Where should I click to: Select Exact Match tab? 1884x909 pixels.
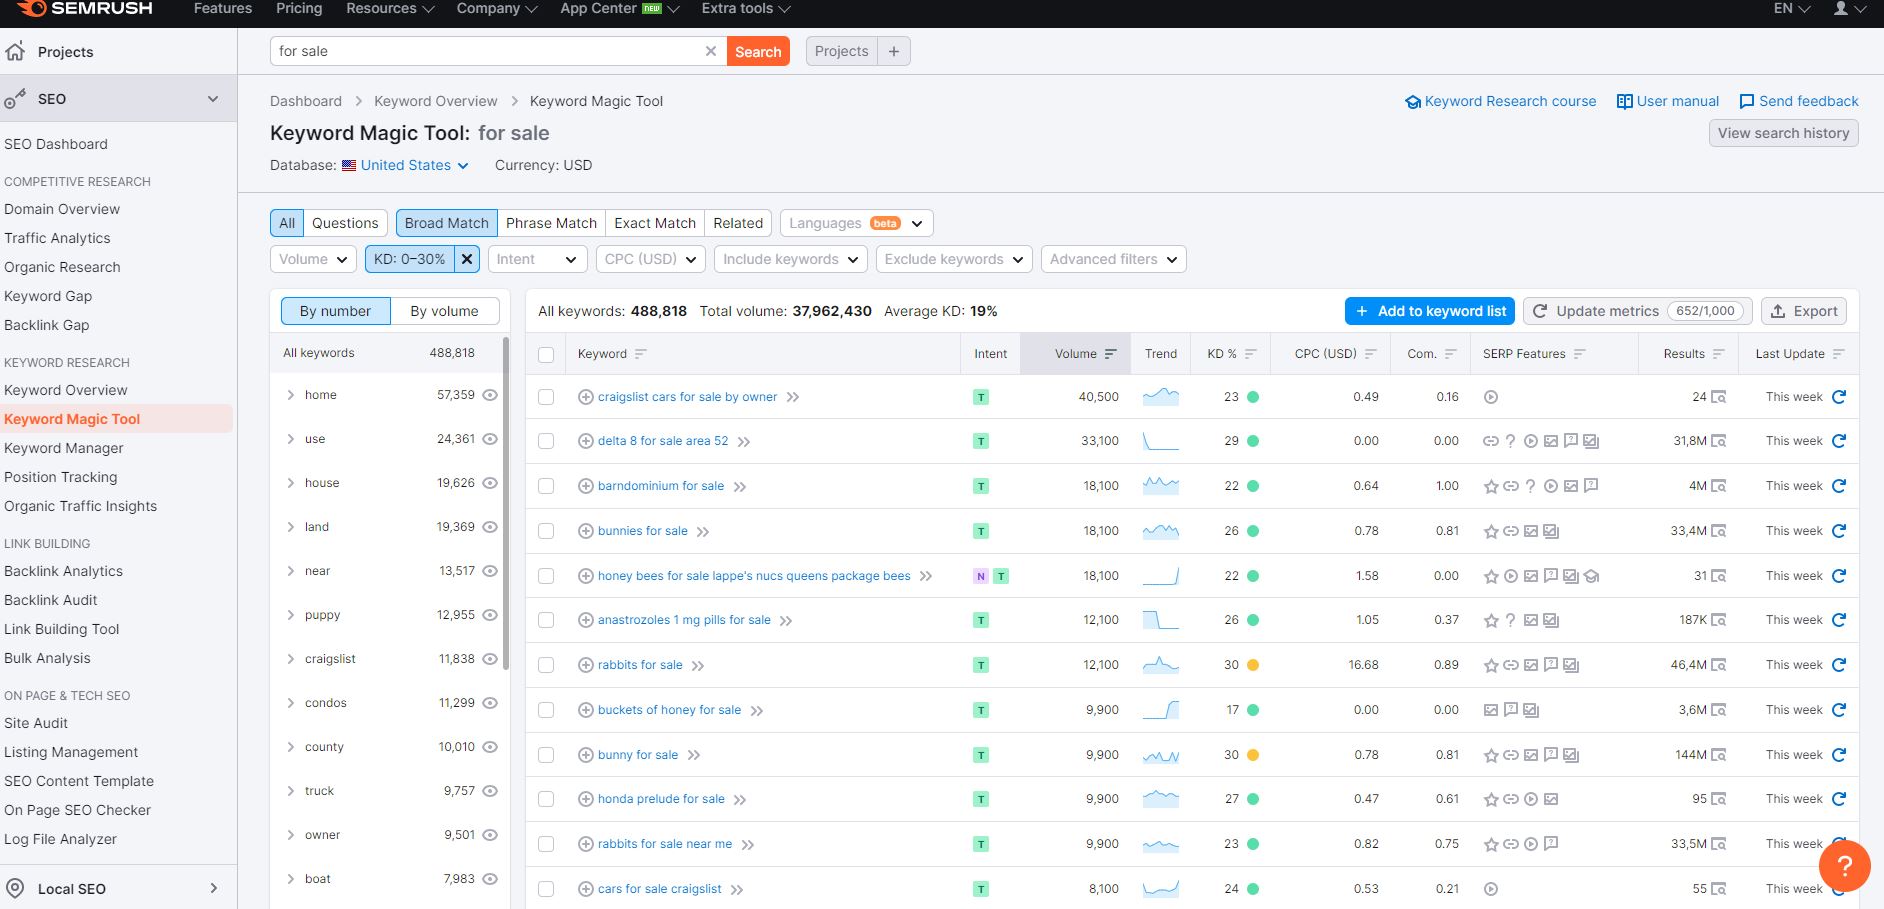point(655,223)
